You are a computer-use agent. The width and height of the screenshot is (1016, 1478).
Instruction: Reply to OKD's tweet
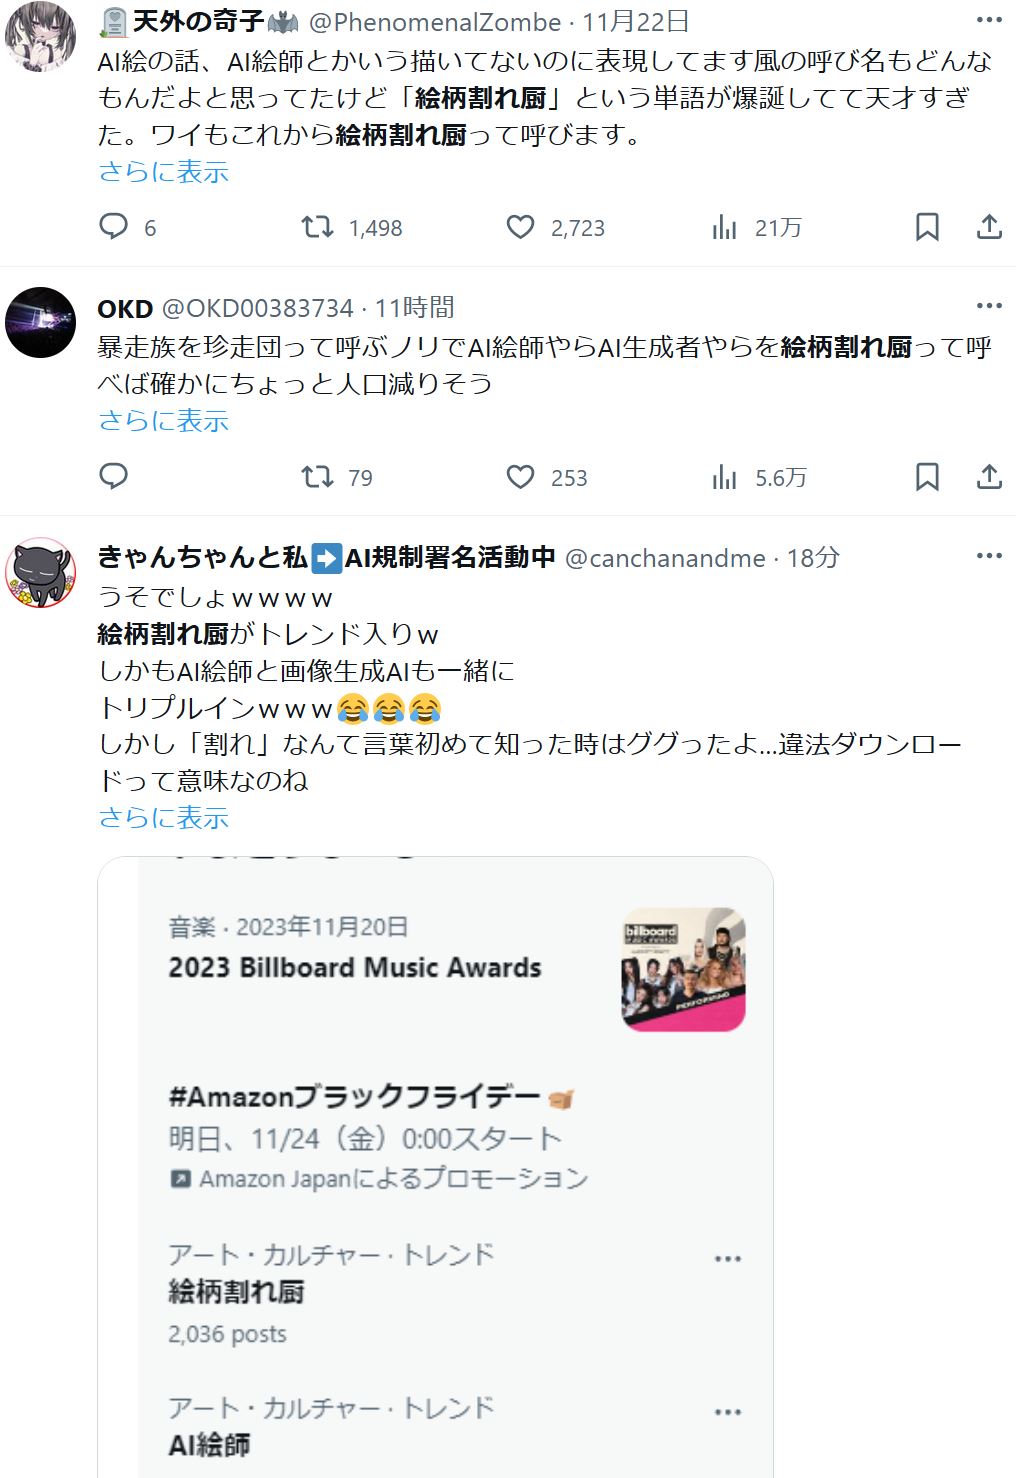tap(114, 476)
